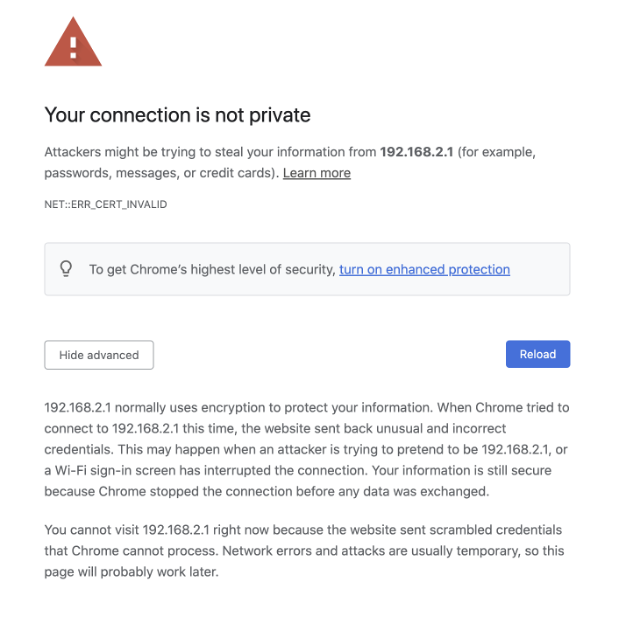The image size is (620, 630).
Task: Click the You cannot visit 192.168.2.1 line
Action: coord(303,530)
